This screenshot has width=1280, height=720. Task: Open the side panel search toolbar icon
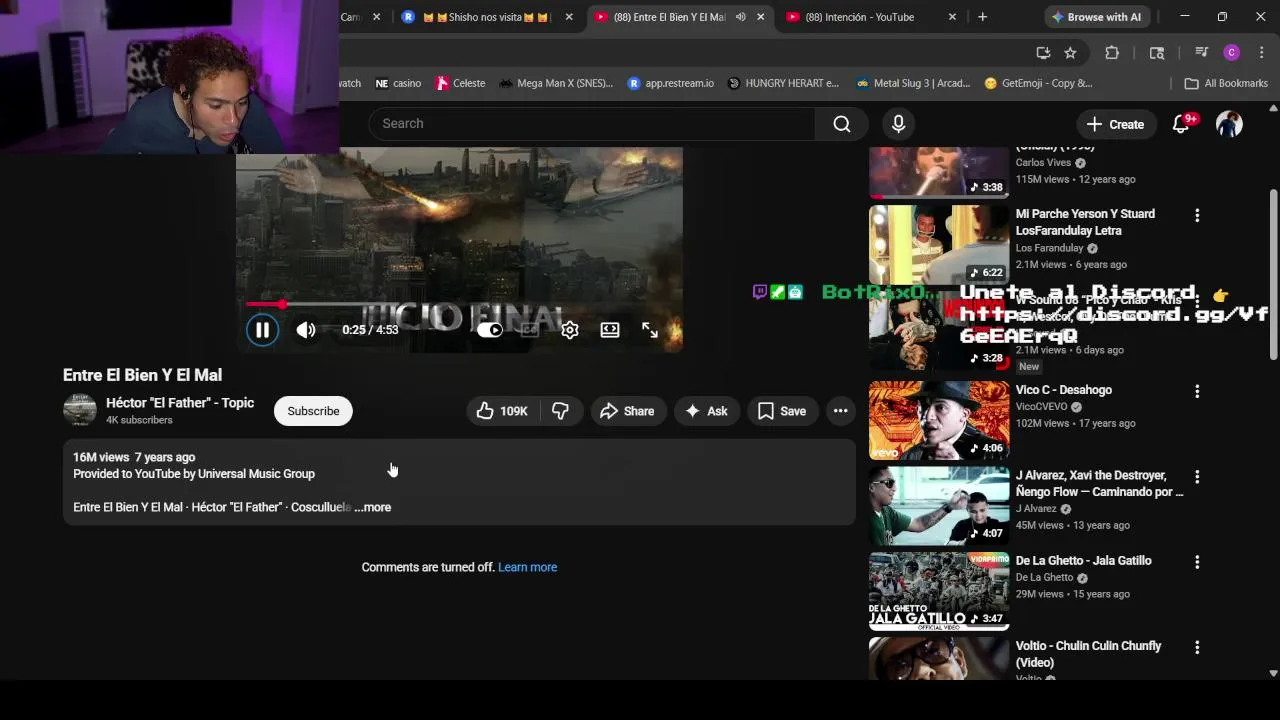pos(1157,53)
